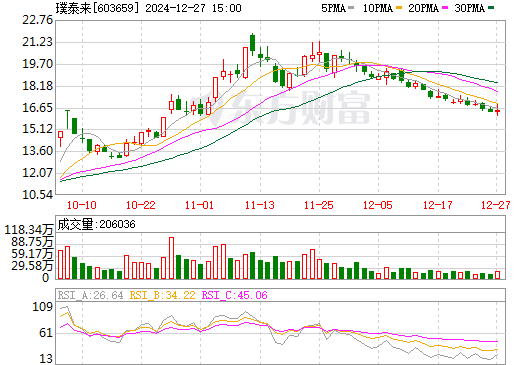Click the 成交量:206036 volume label

(x=96, y=224)
